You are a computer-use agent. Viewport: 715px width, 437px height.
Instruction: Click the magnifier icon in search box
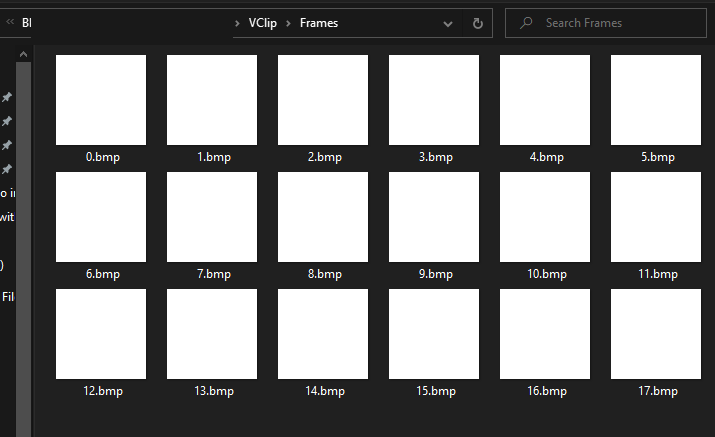point(526,23)
